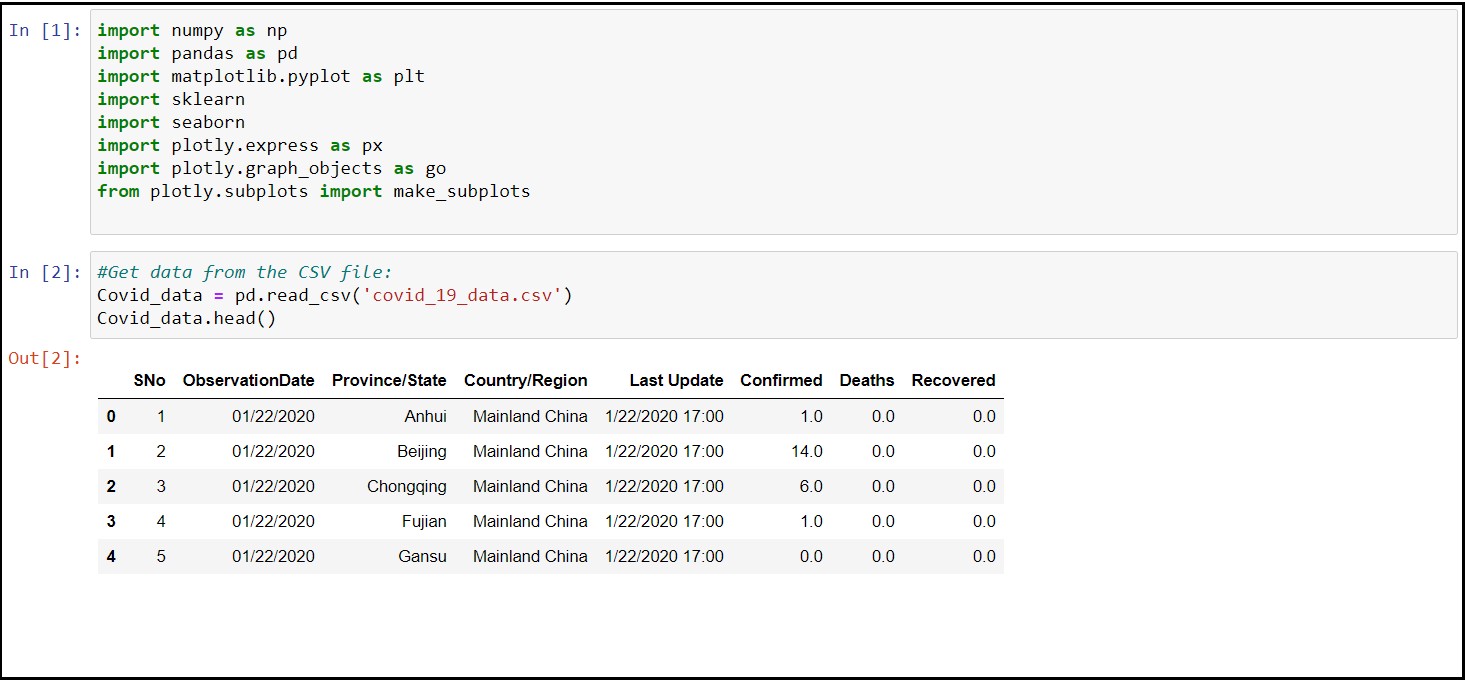Click the 'from plotly.subplots import make_subplots' line
This screenshot has height=682, width=1465.
[x=314, y=191]
